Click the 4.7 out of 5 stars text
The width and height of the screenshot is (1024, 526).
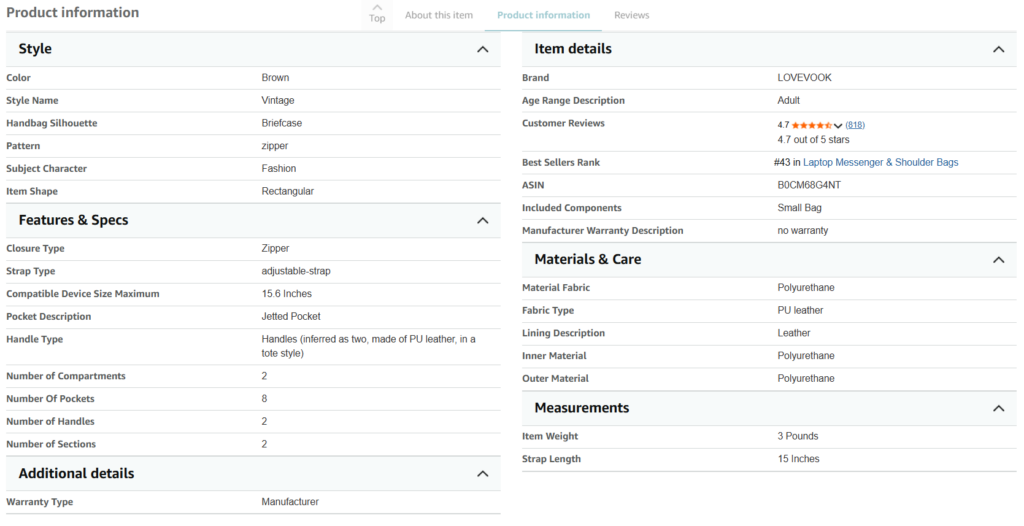813,139
